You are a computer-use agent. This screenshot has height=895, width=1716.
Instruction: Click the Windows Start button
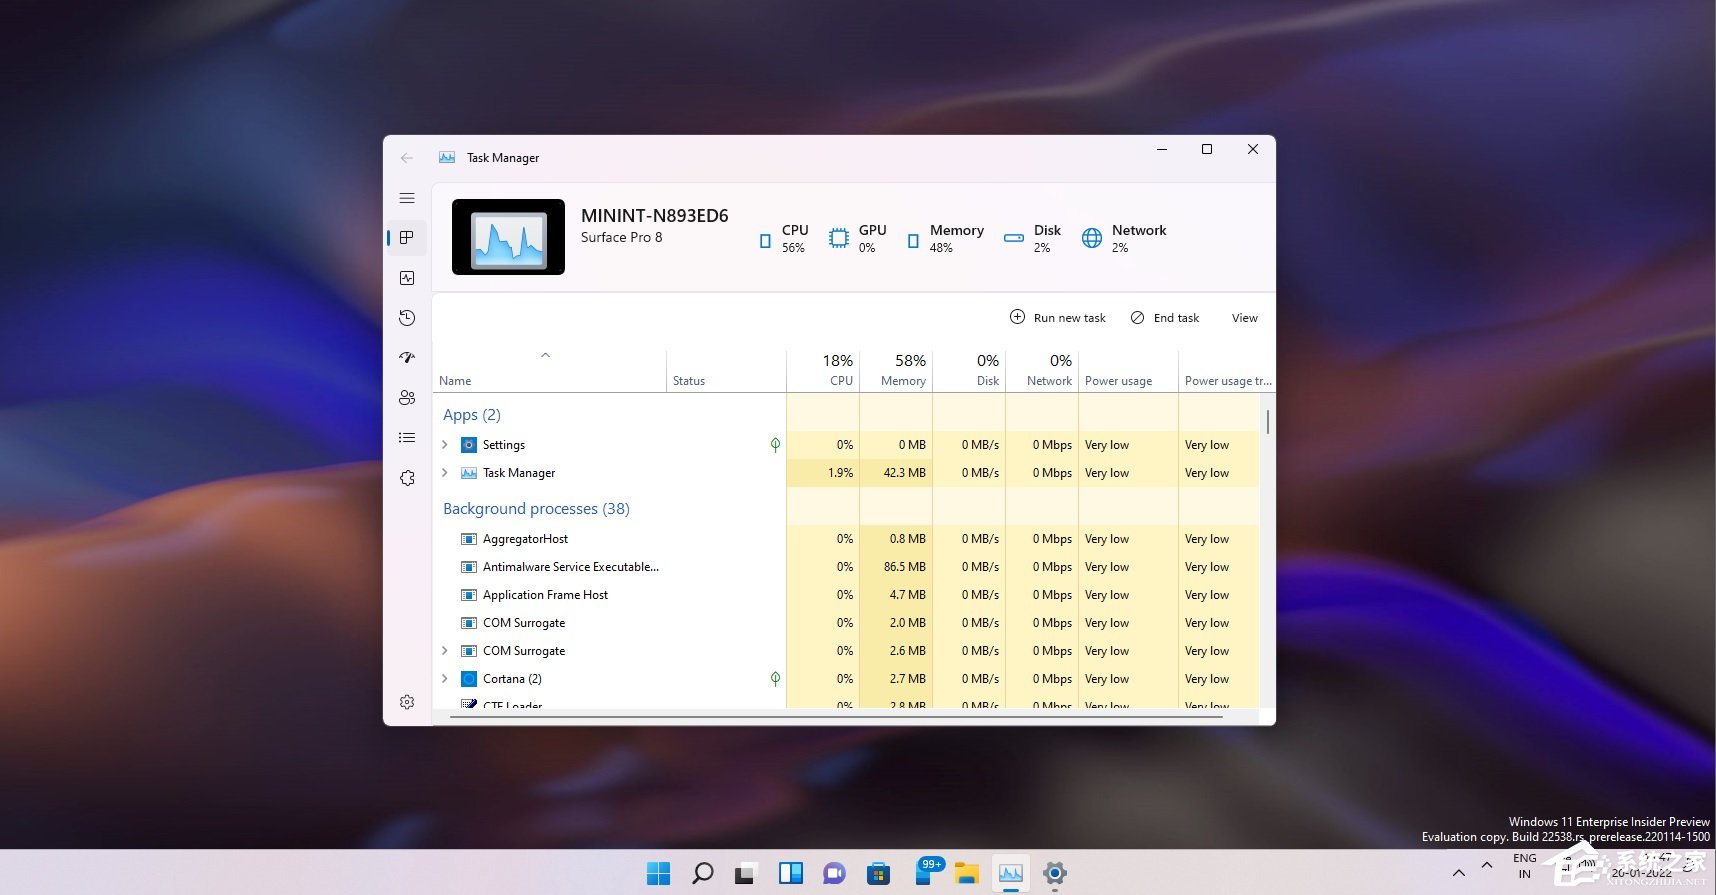(658, 873)
